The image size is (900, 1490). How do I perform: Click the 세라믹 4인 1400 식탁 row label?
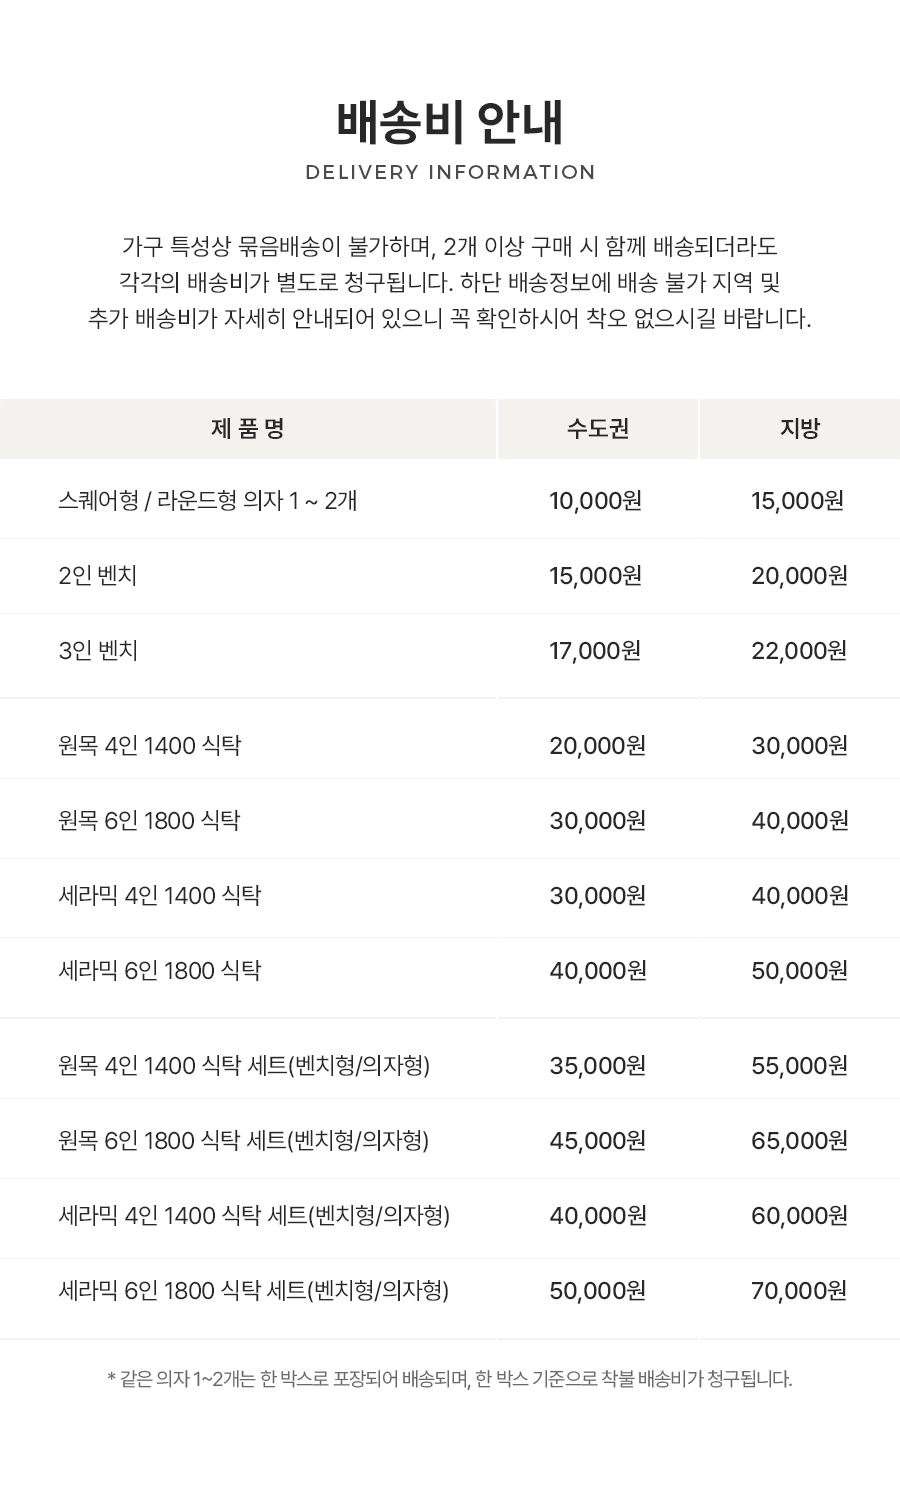[x=160, y=895]
